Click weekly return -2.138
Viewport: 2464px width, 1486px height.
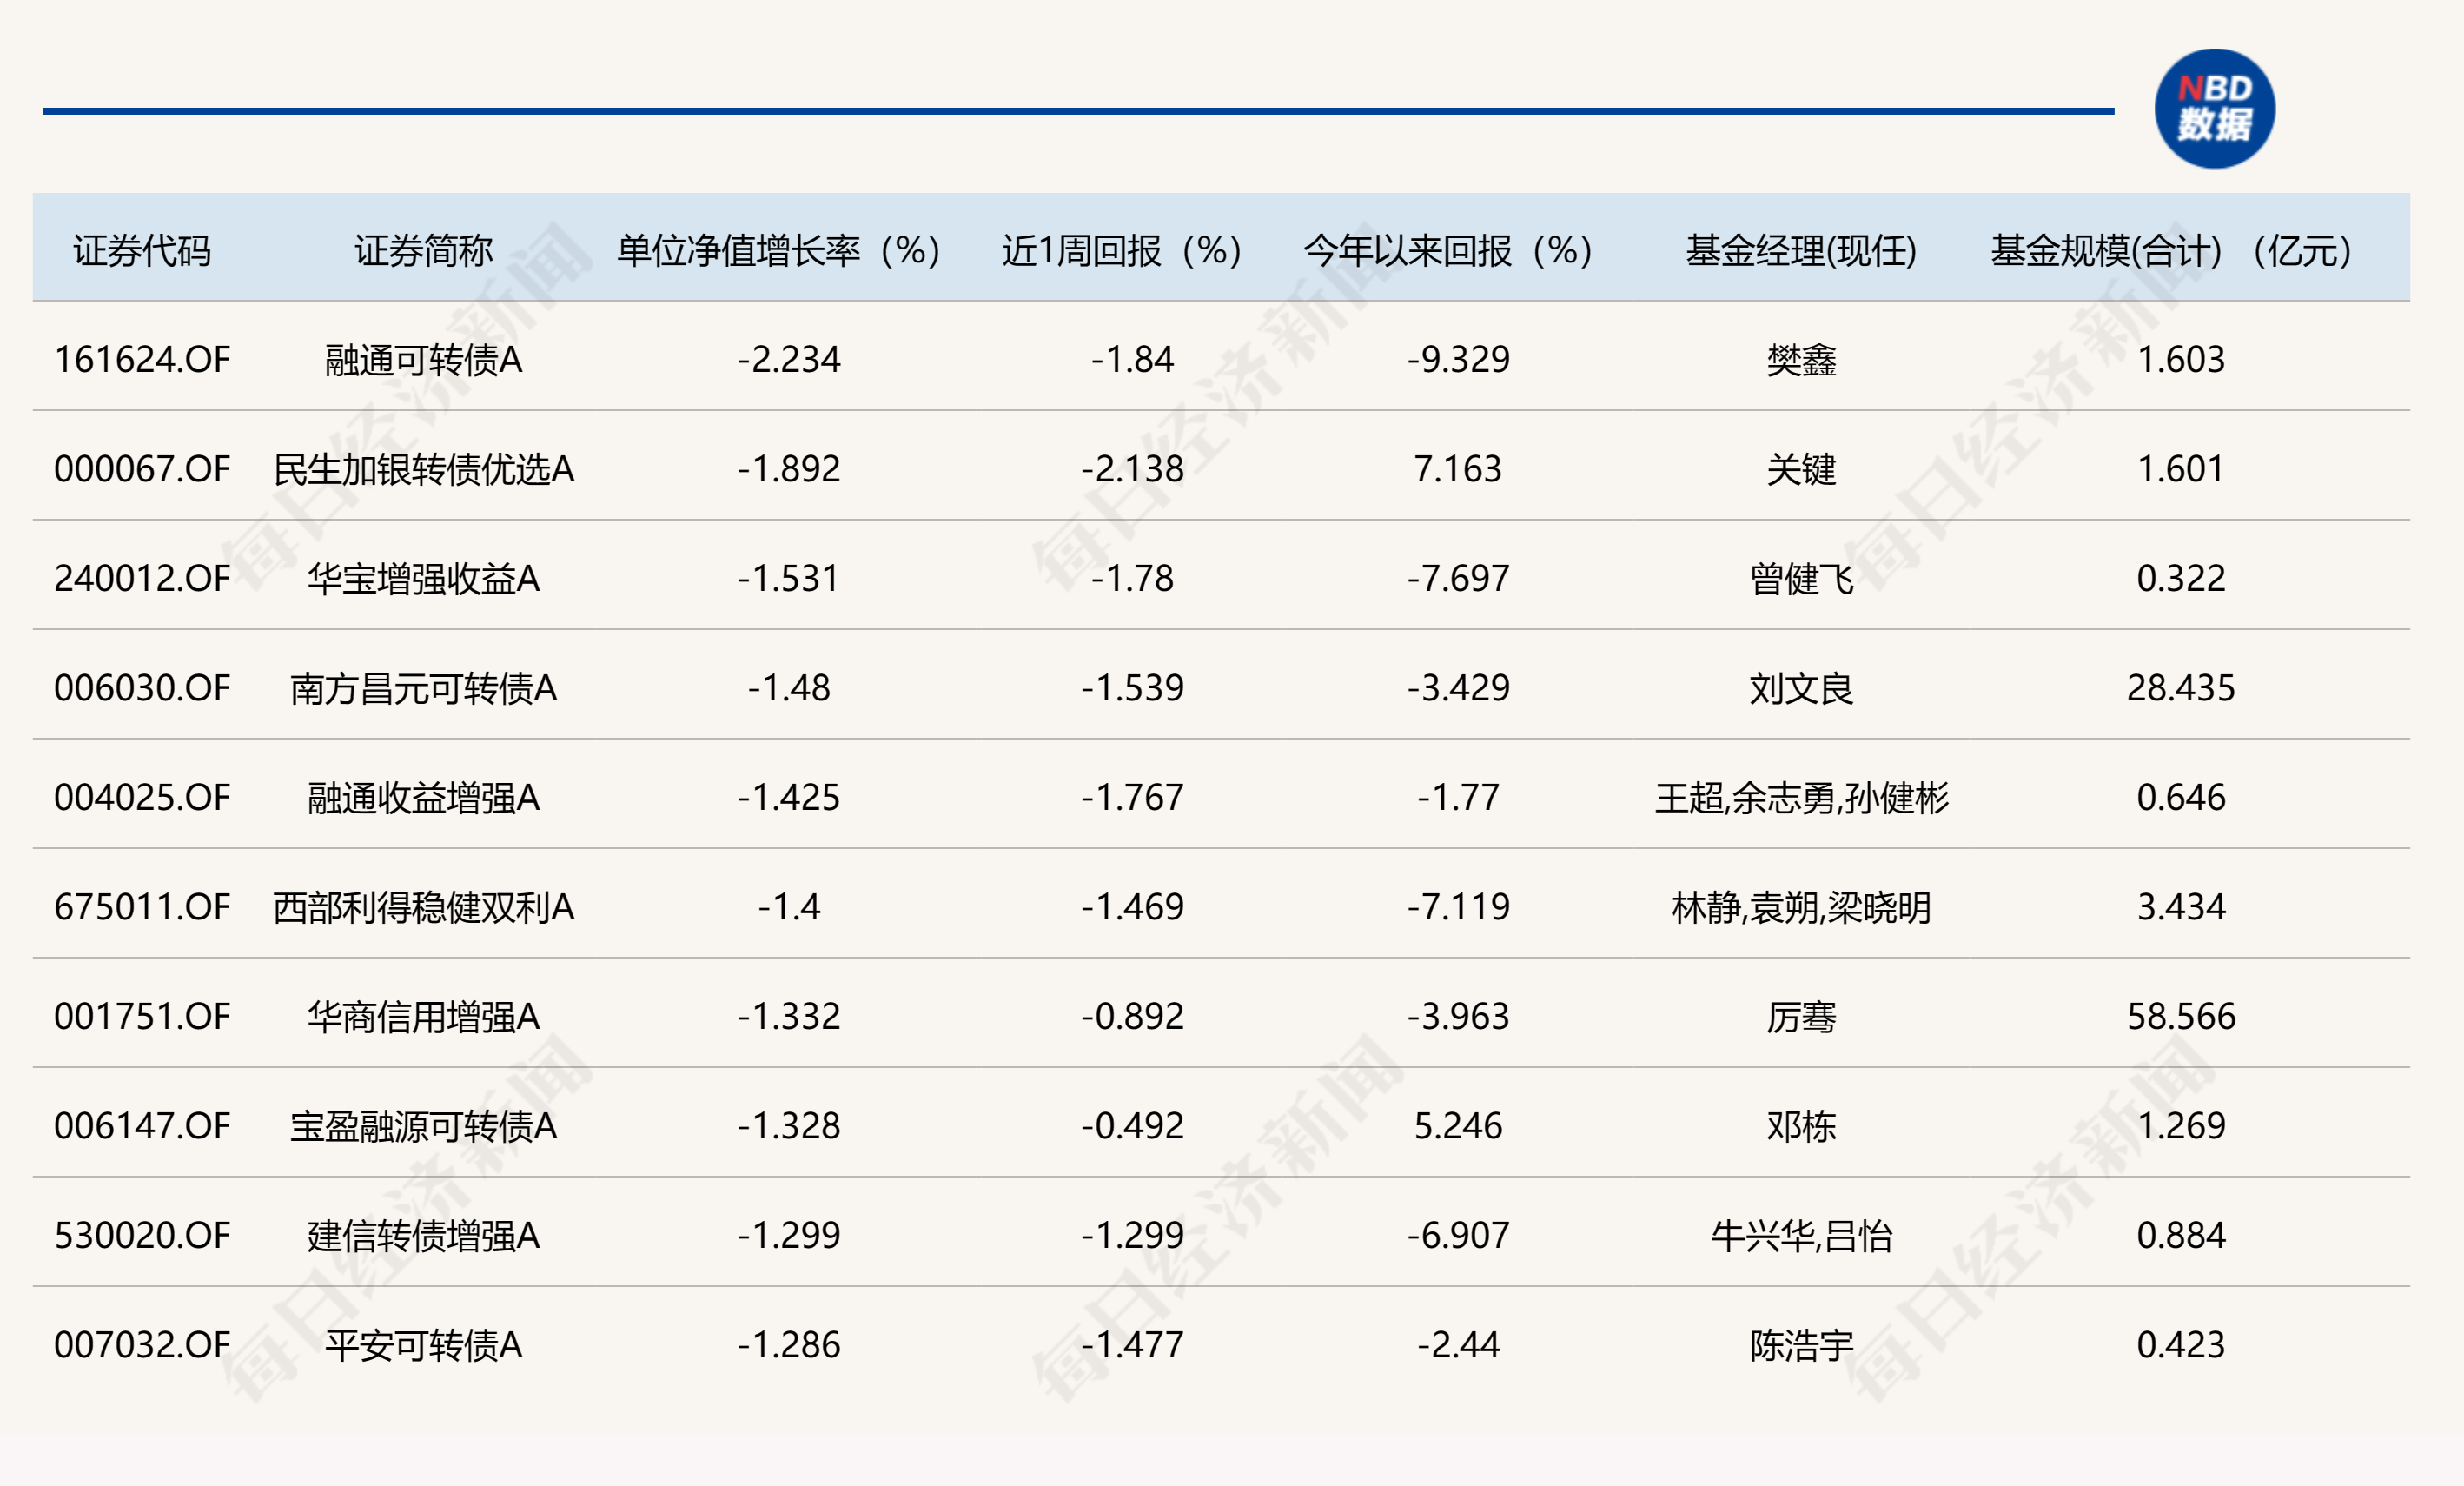1132,469
